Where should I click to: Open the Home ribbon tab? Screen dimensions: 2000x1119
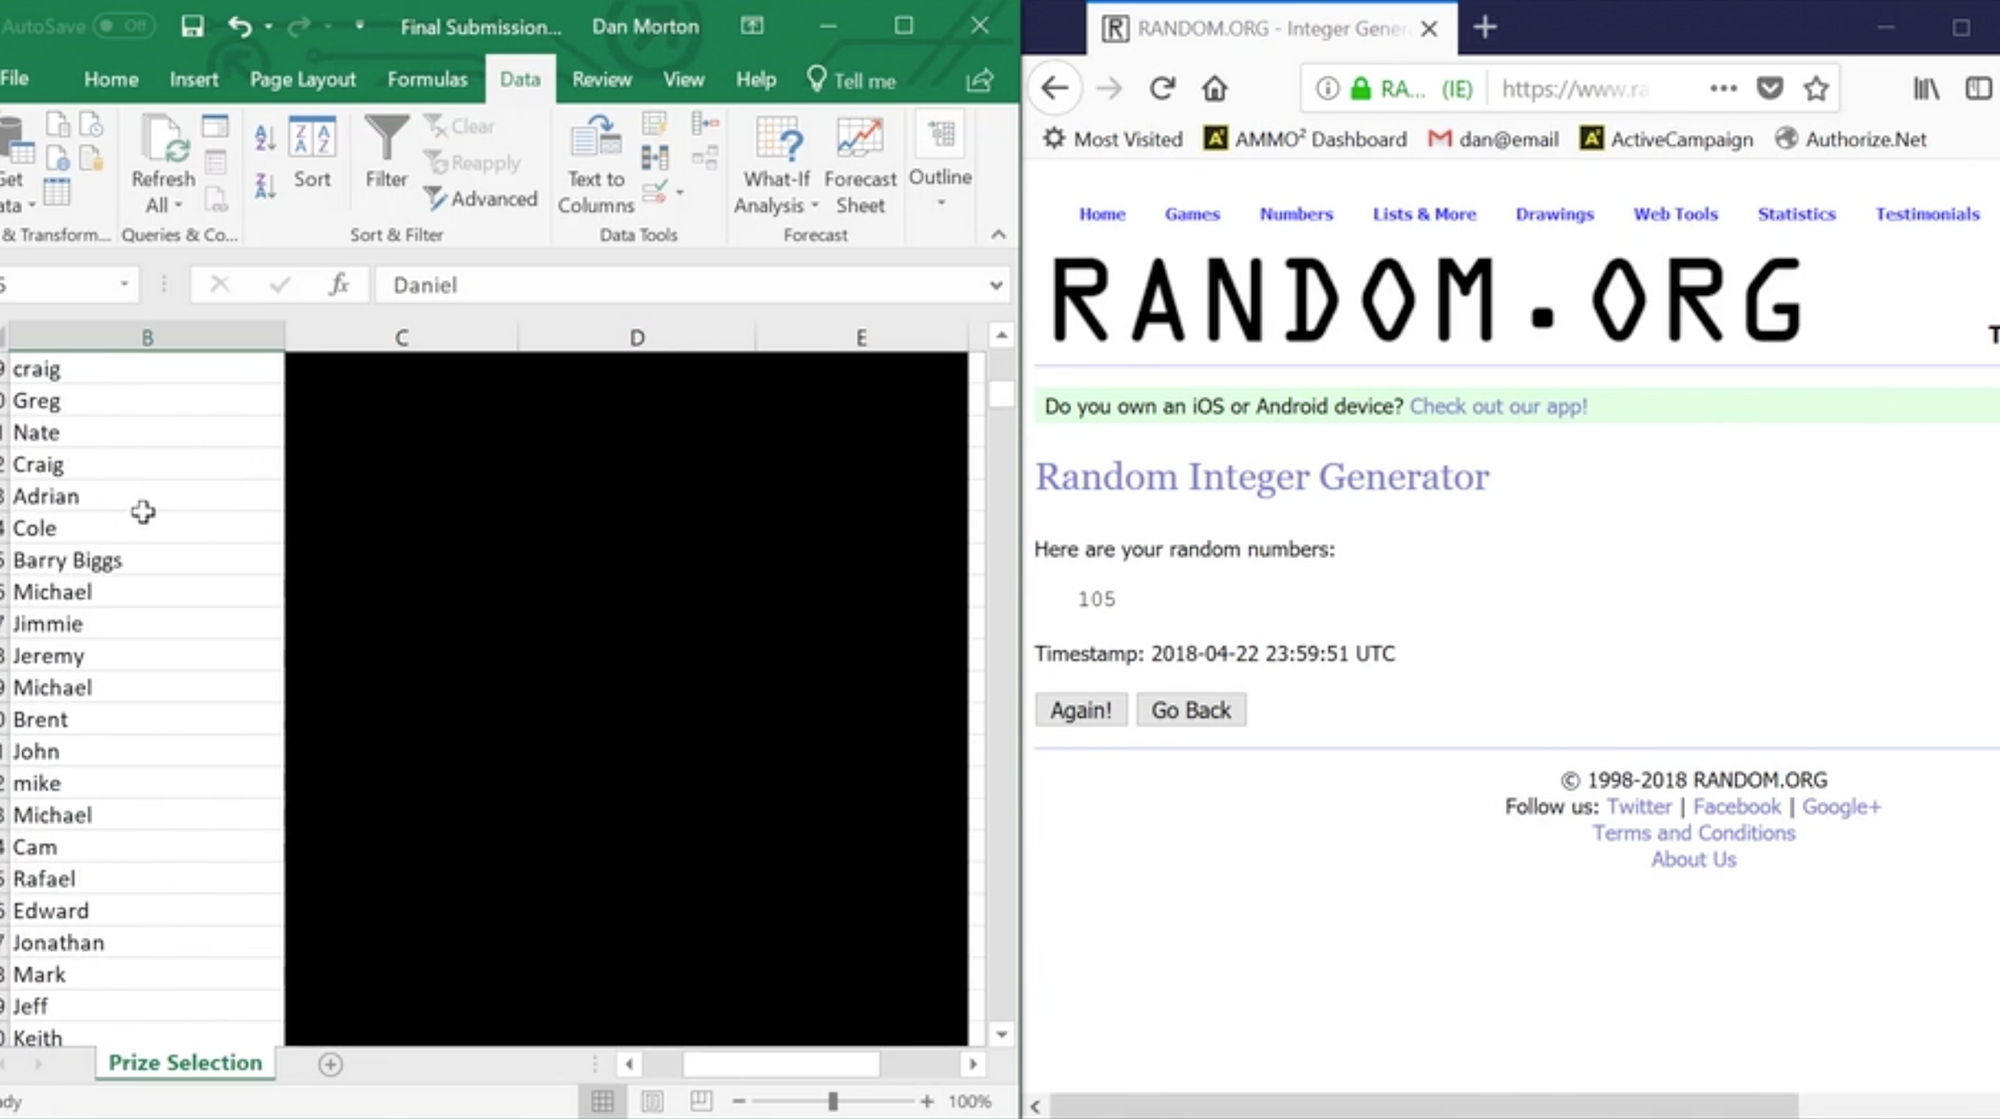point(111,79)
